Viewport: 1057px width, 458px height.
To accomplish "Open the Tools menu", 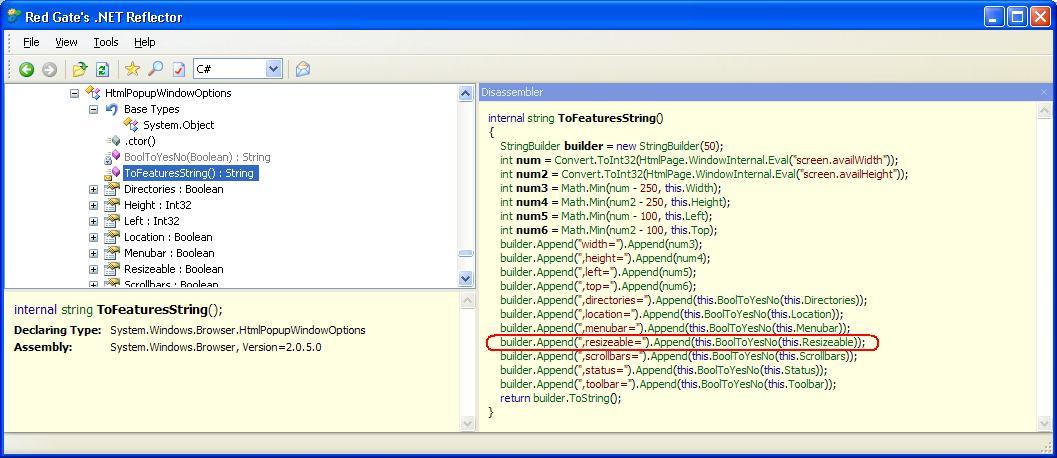I will point(106,42).
